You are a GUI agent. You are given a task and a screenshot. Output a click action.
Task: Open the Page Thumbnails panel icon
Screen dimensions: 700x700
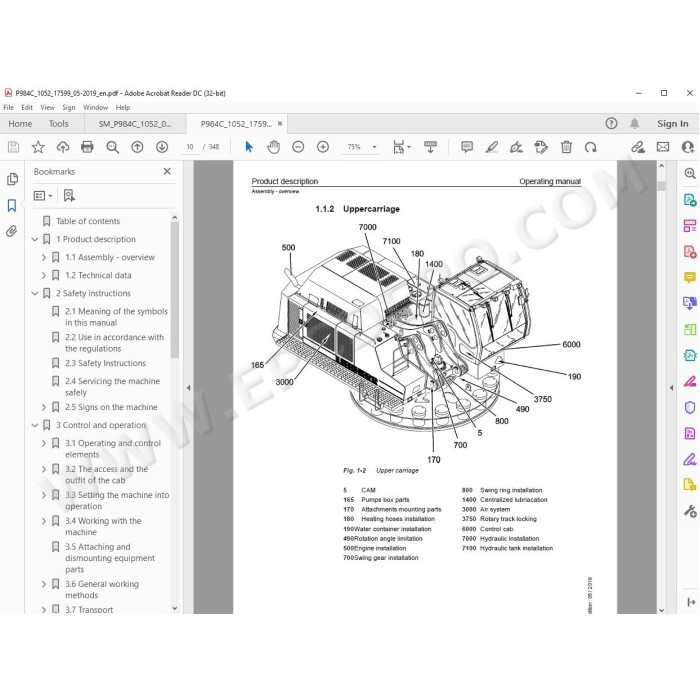point(12,179)
